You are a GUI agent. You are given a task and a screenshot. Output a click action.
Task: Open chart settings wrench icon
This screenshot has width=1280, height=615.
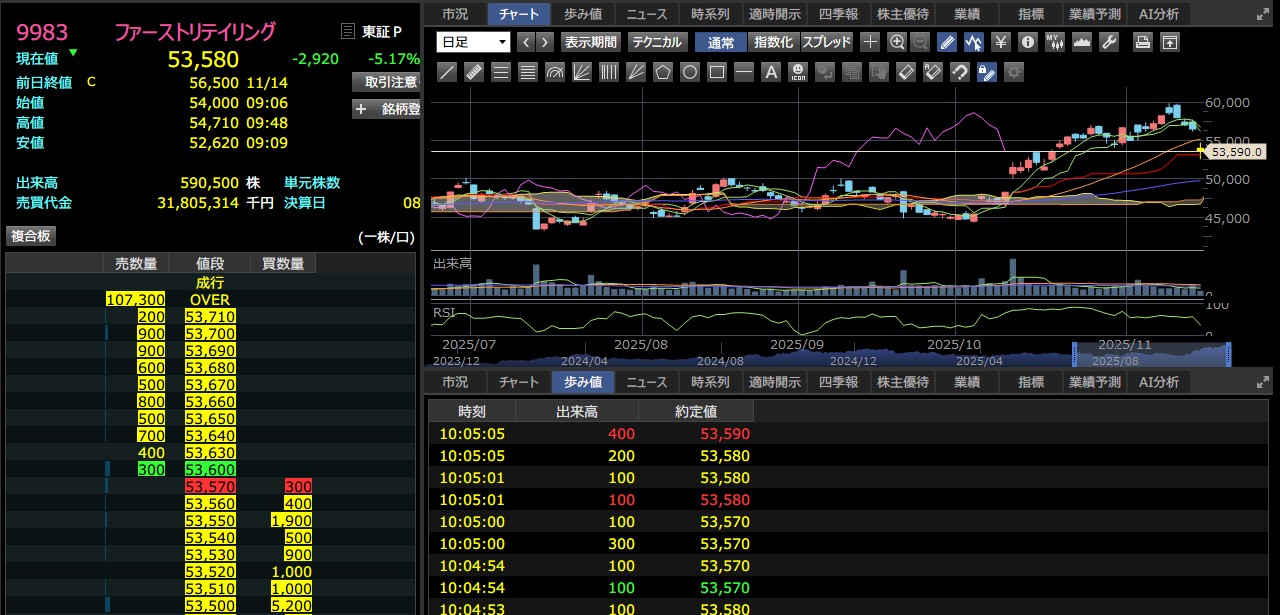pos(1109,42)
